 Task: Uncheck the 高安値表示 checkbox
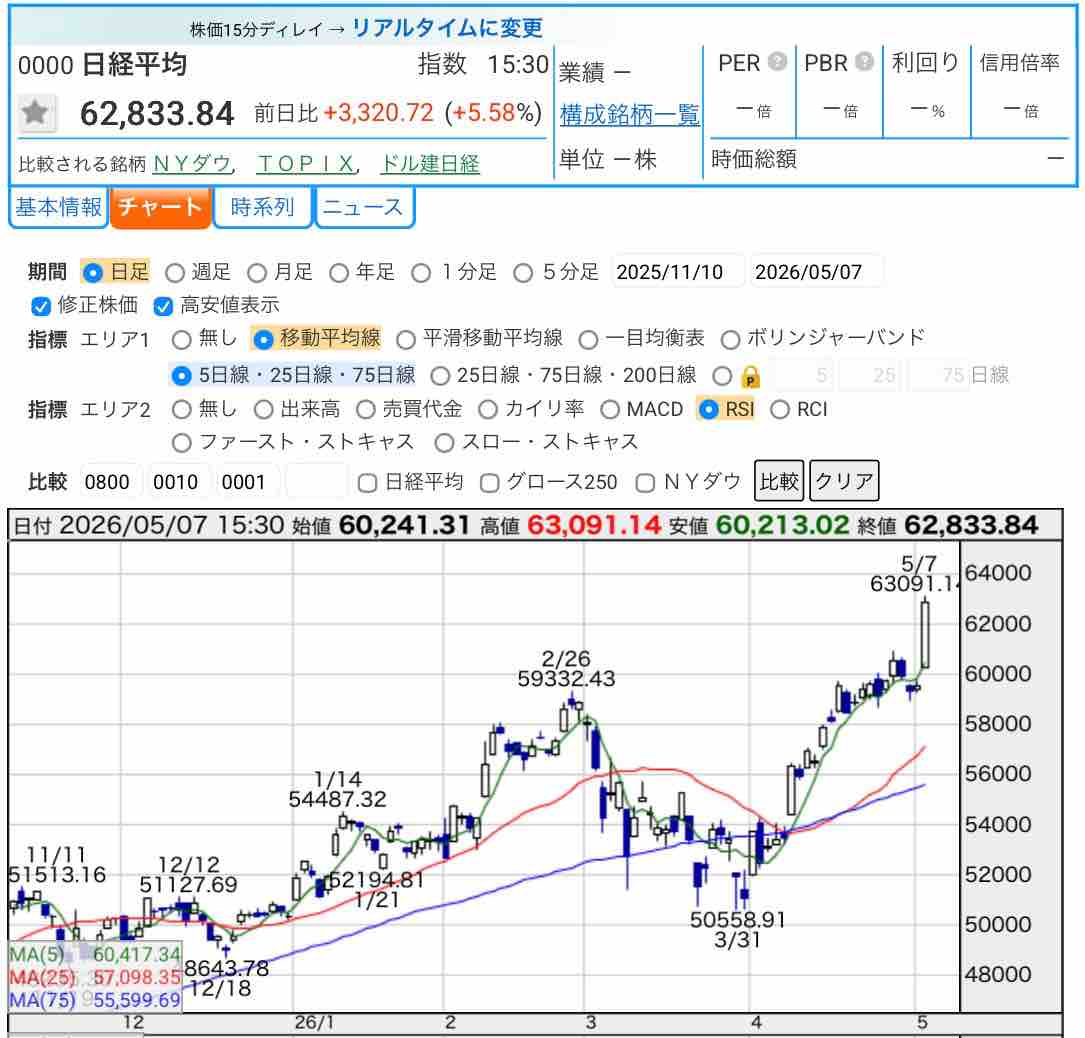163,306
